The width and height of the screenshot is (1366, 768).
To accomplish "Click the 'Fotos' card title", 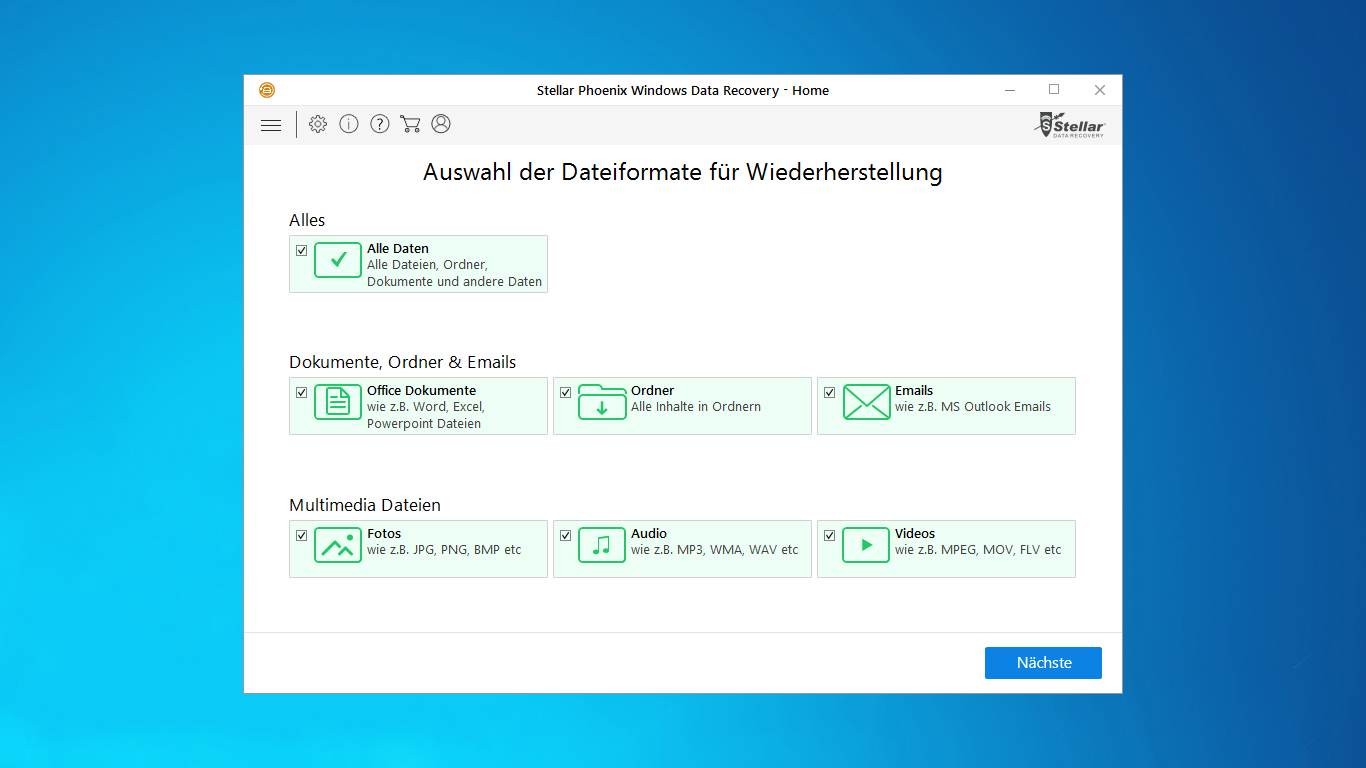I will [x=384, y=534].
